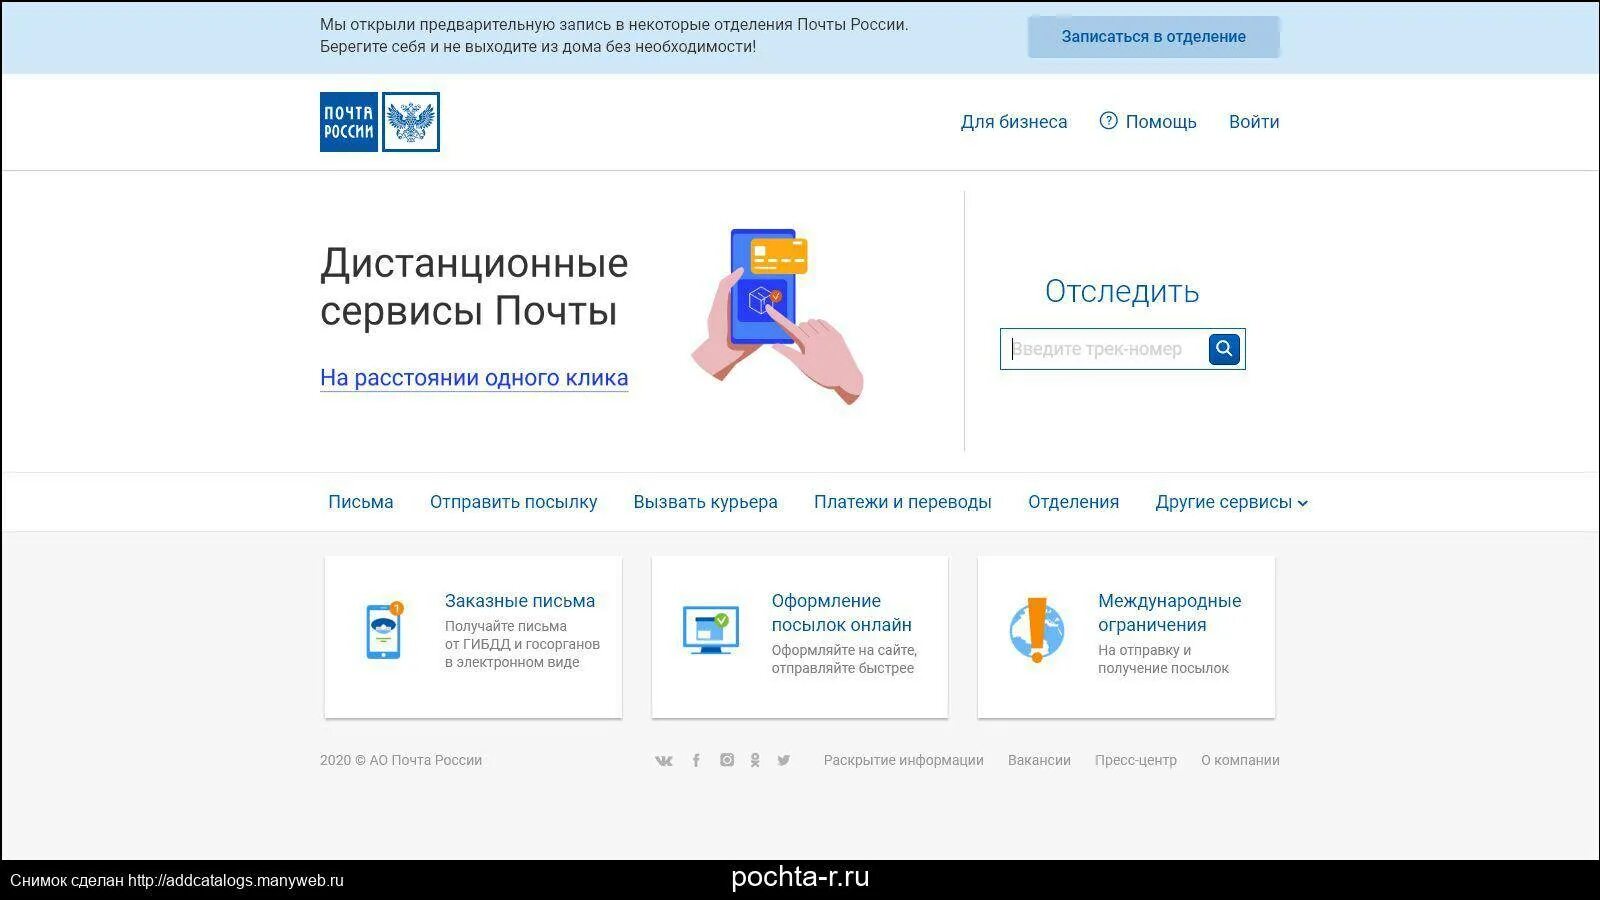Viewport: 1600px width, 900px height.
Task: Open the Для бизнеса link
Action: tap(1014, 122)
